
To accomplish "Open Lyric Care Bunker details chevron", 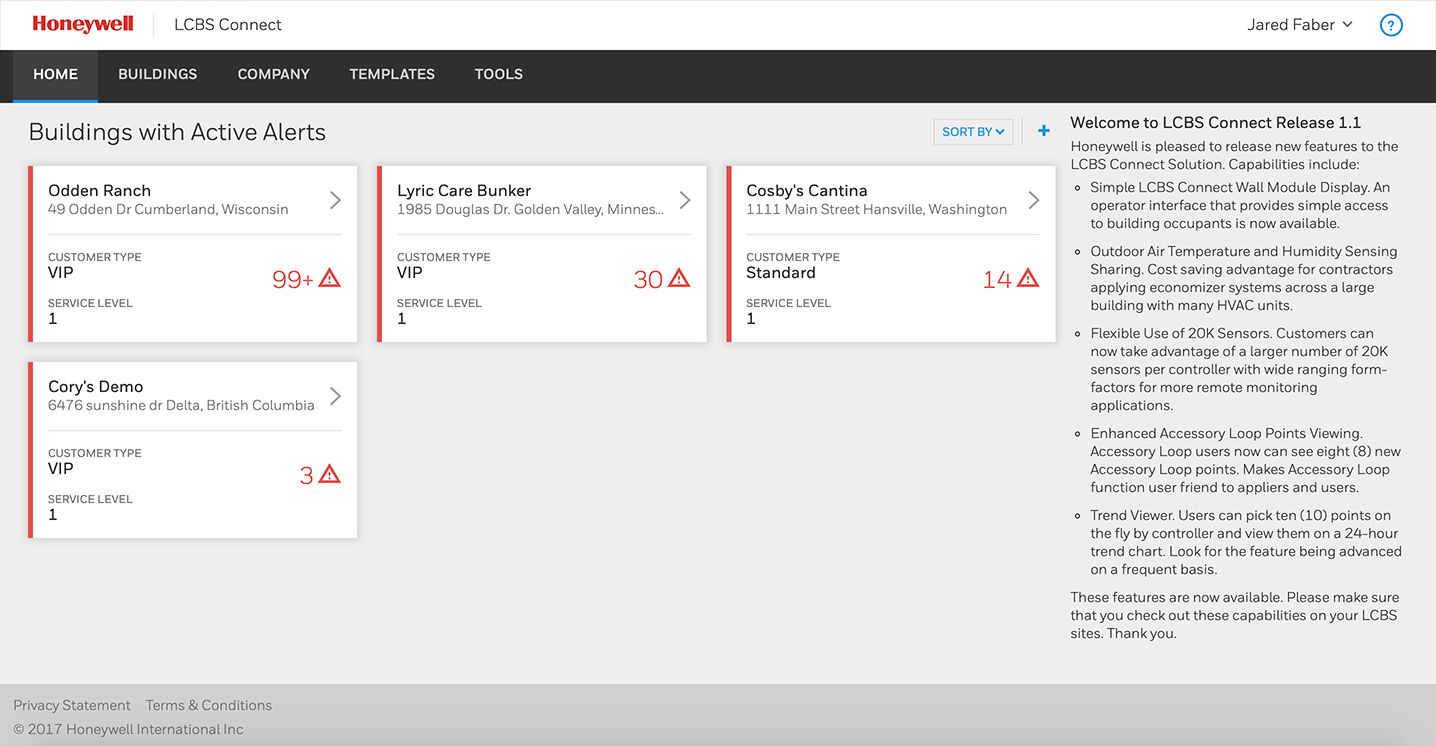I will click(x=685, y=200).
